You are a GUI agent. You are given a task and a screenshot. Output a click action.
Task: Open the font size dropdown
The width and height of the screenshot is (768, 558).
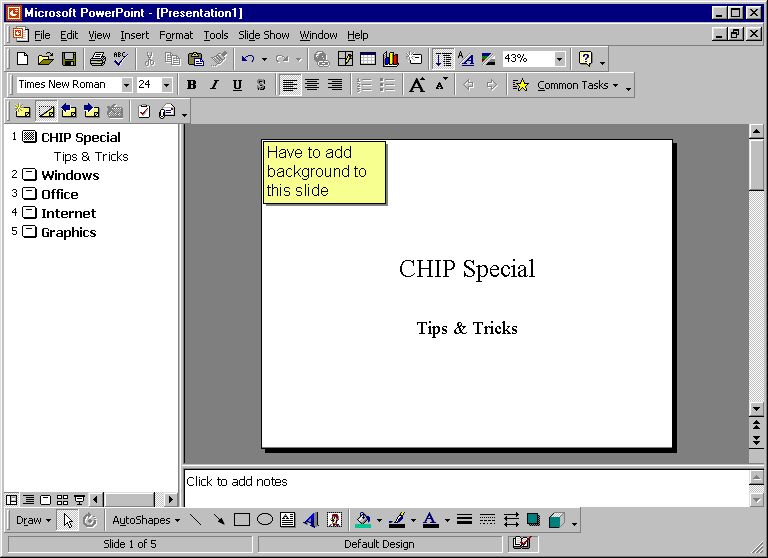click(x=167, y=85)
